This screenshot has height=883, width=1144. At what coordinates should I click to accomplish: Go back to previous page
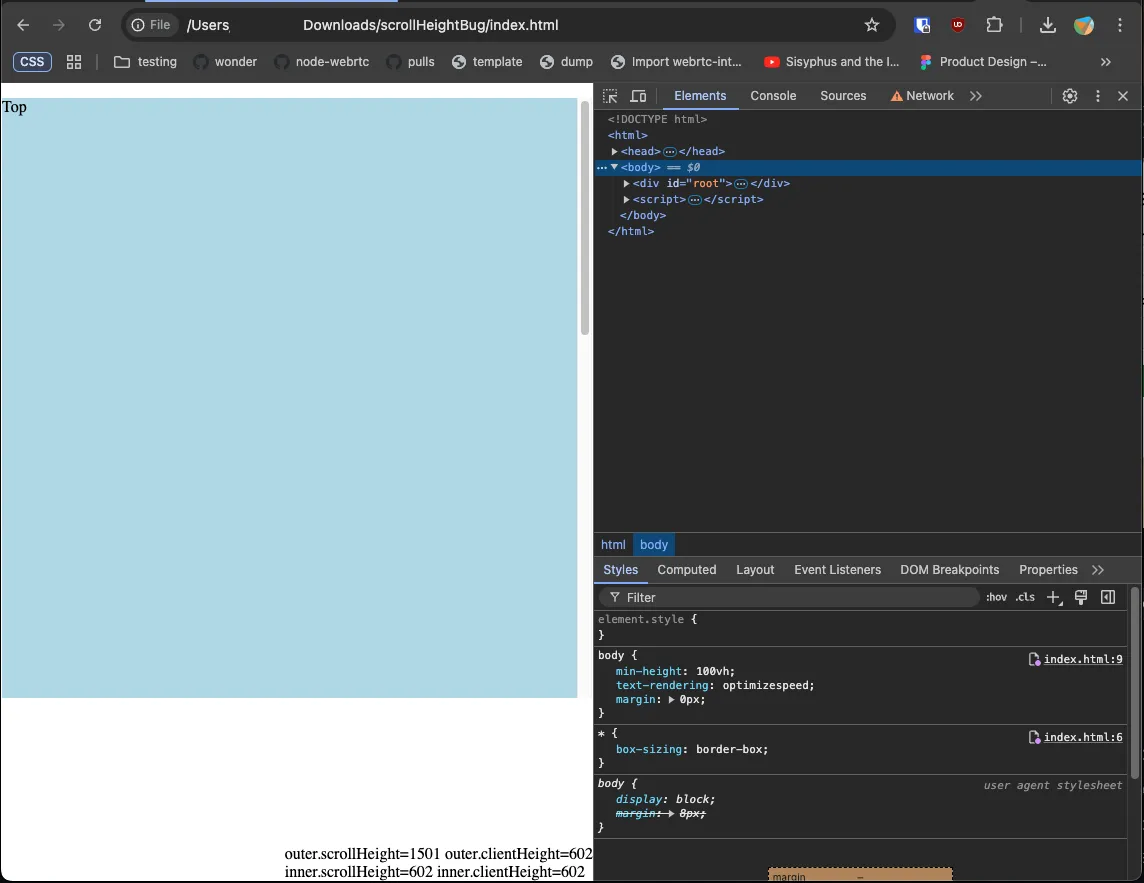click(23, 25)
